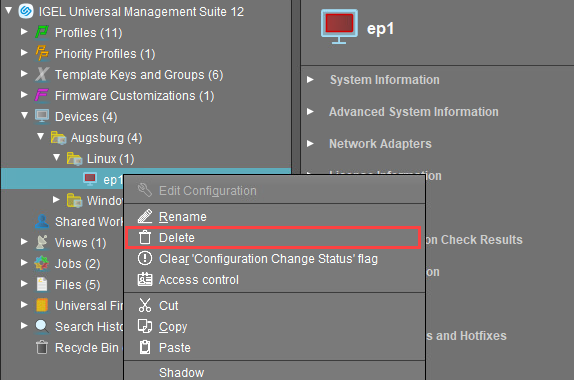
Task: Click the green Profiles icon
Action: 42,32
